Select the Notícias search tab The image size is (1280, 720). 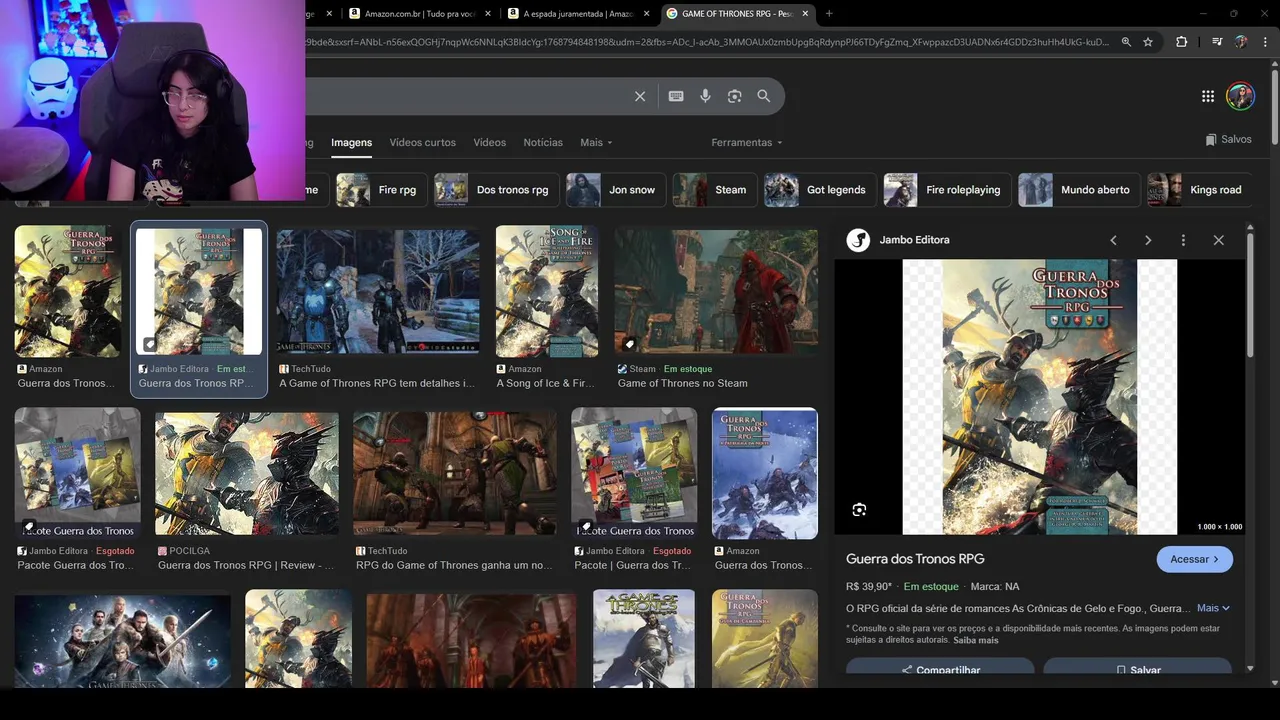point(543,142)
